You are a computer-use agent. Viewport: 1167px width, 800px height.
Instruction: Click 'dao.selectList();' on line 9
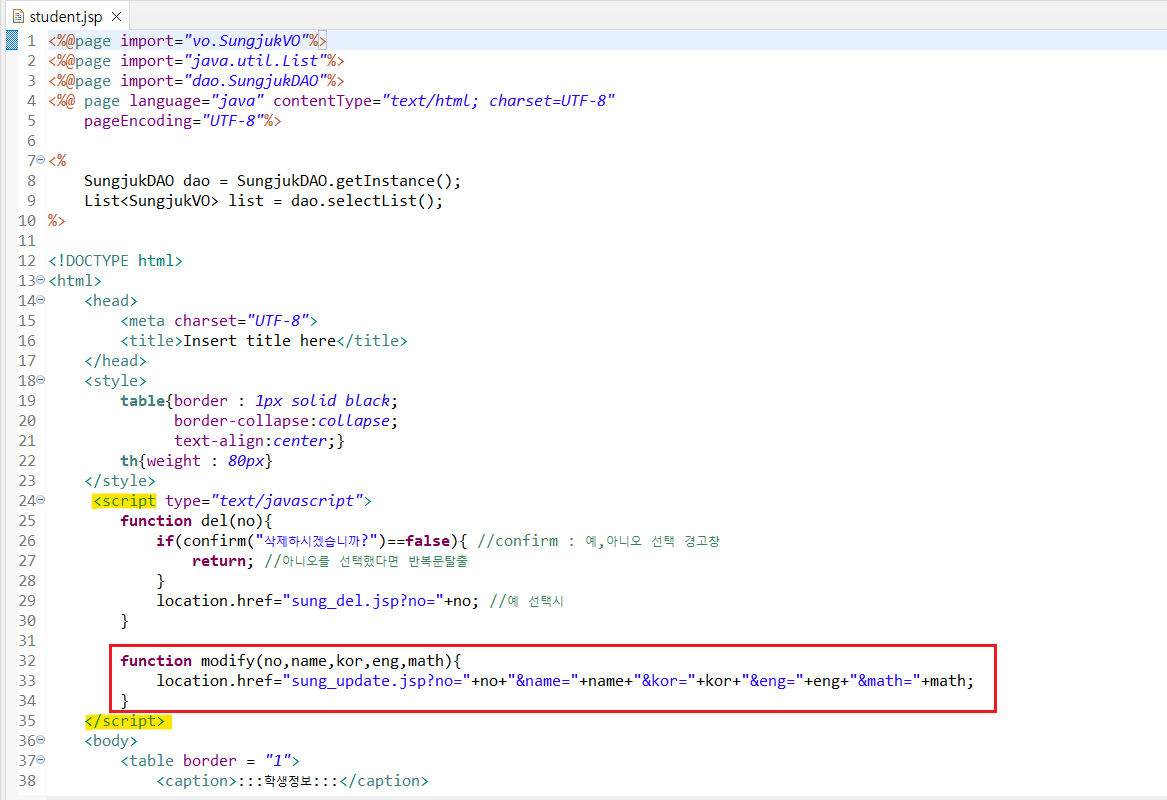click(x=367, y=201)
